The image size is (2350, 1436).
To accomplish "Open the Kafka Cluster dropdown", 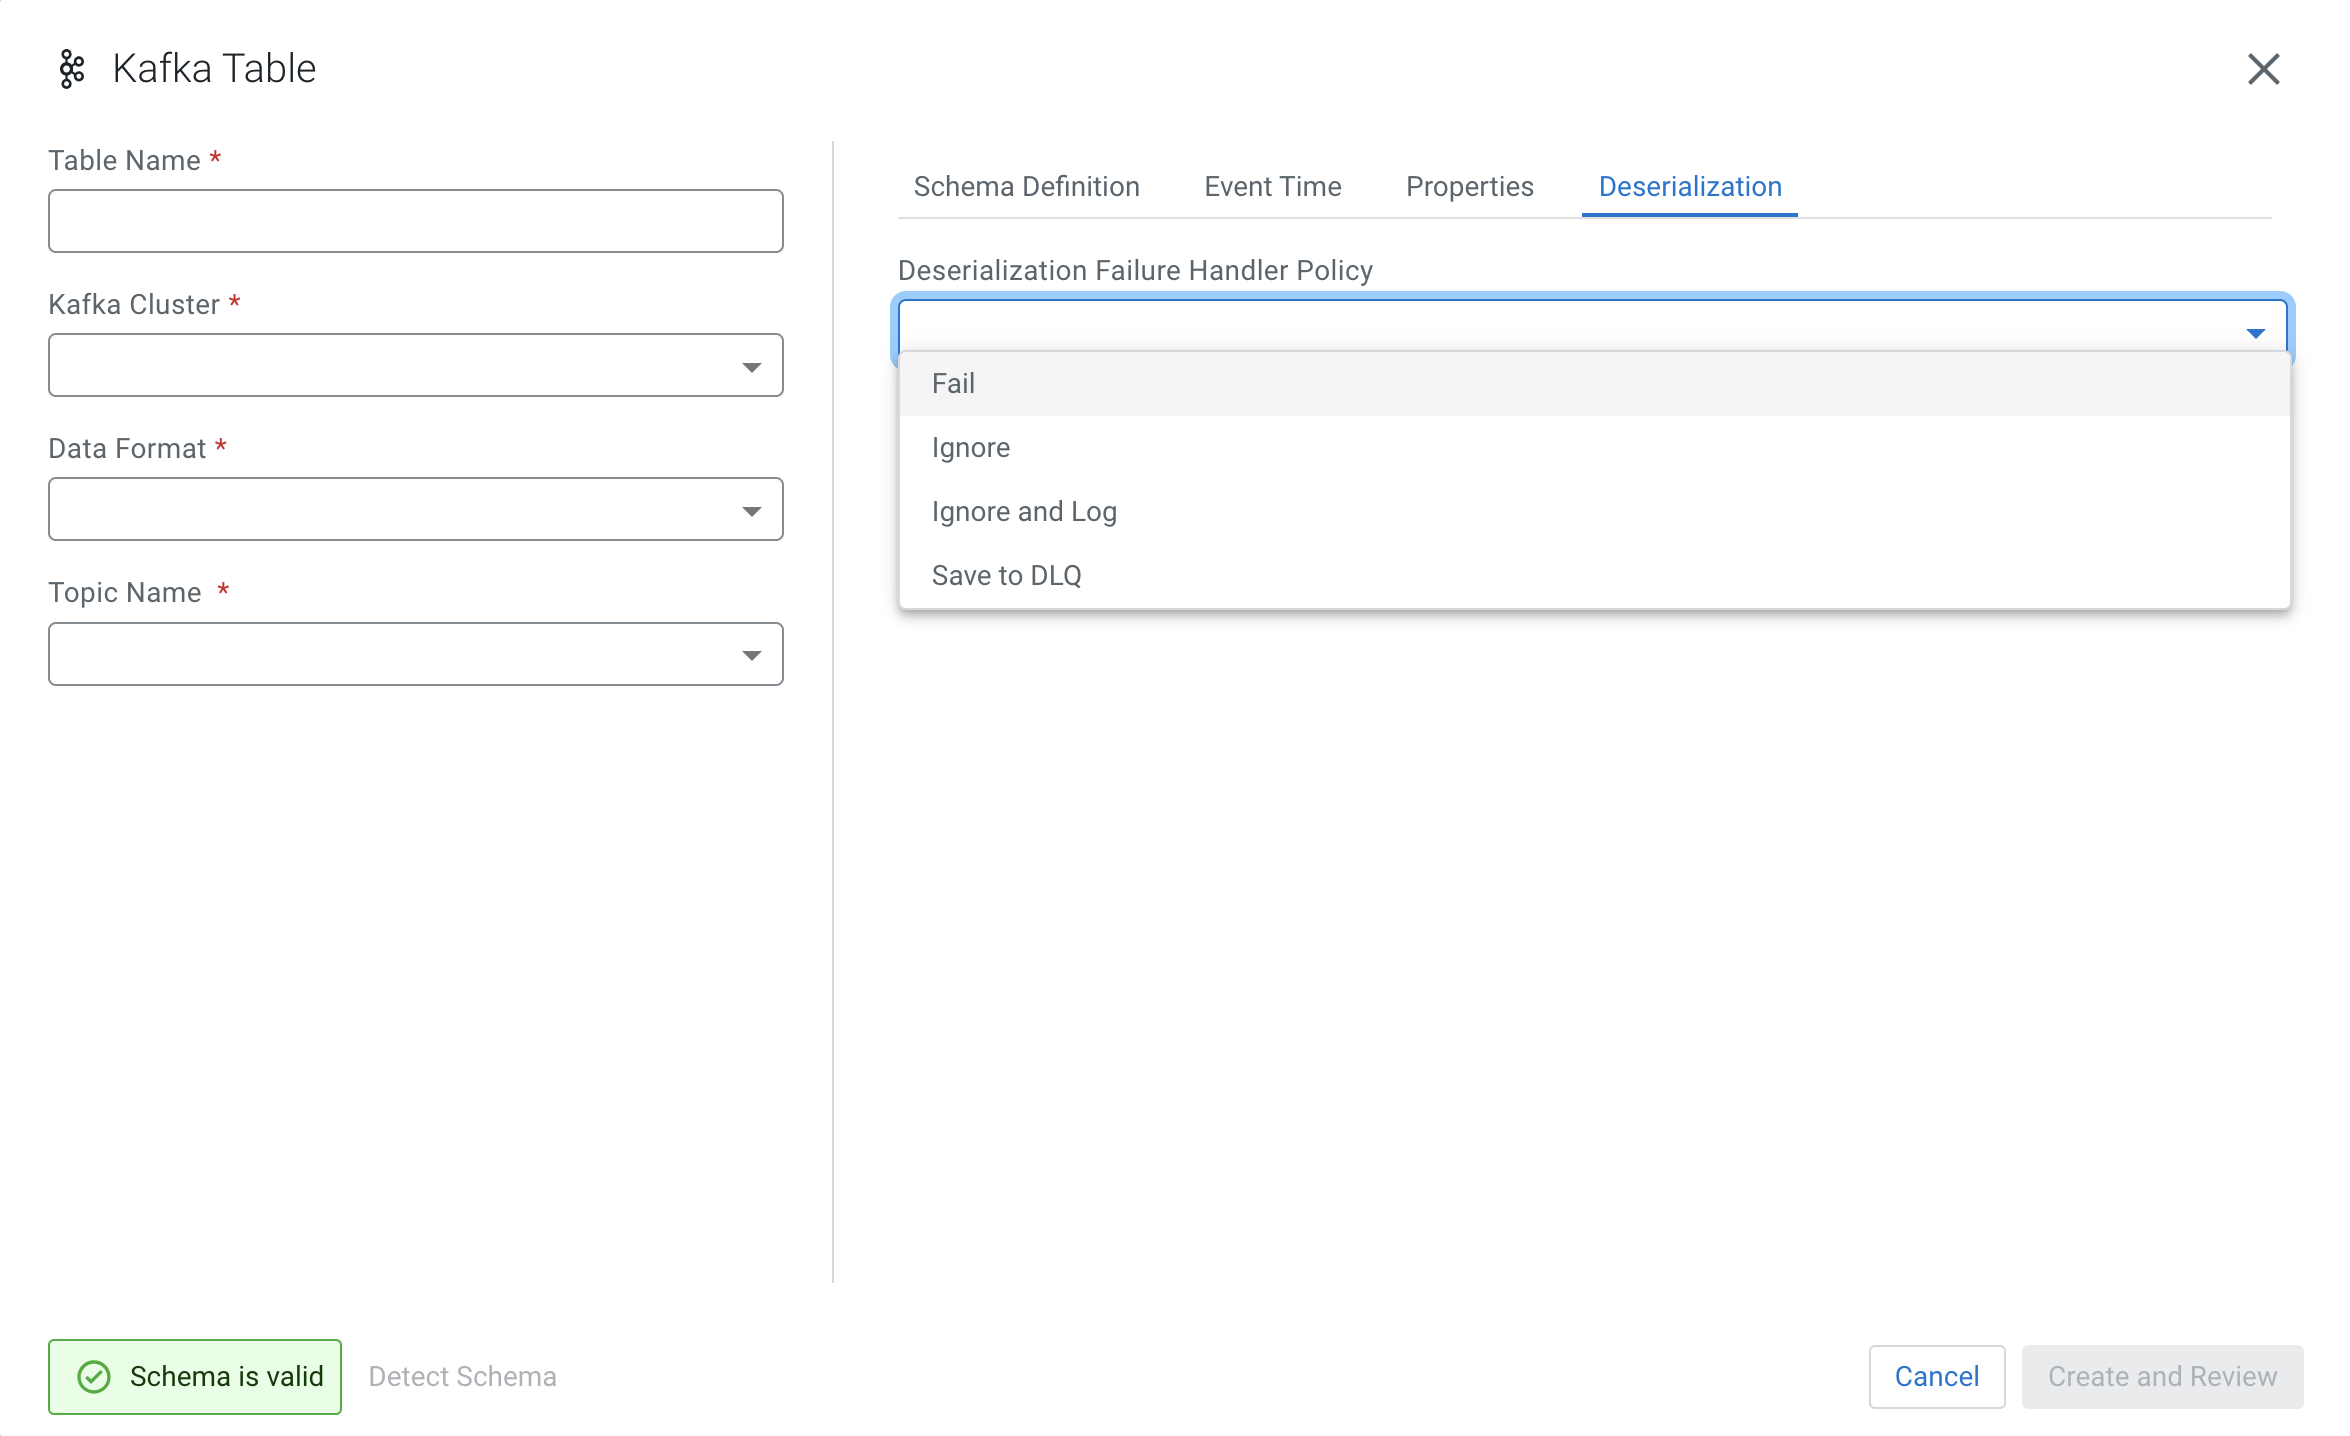I will pos(415,365).
